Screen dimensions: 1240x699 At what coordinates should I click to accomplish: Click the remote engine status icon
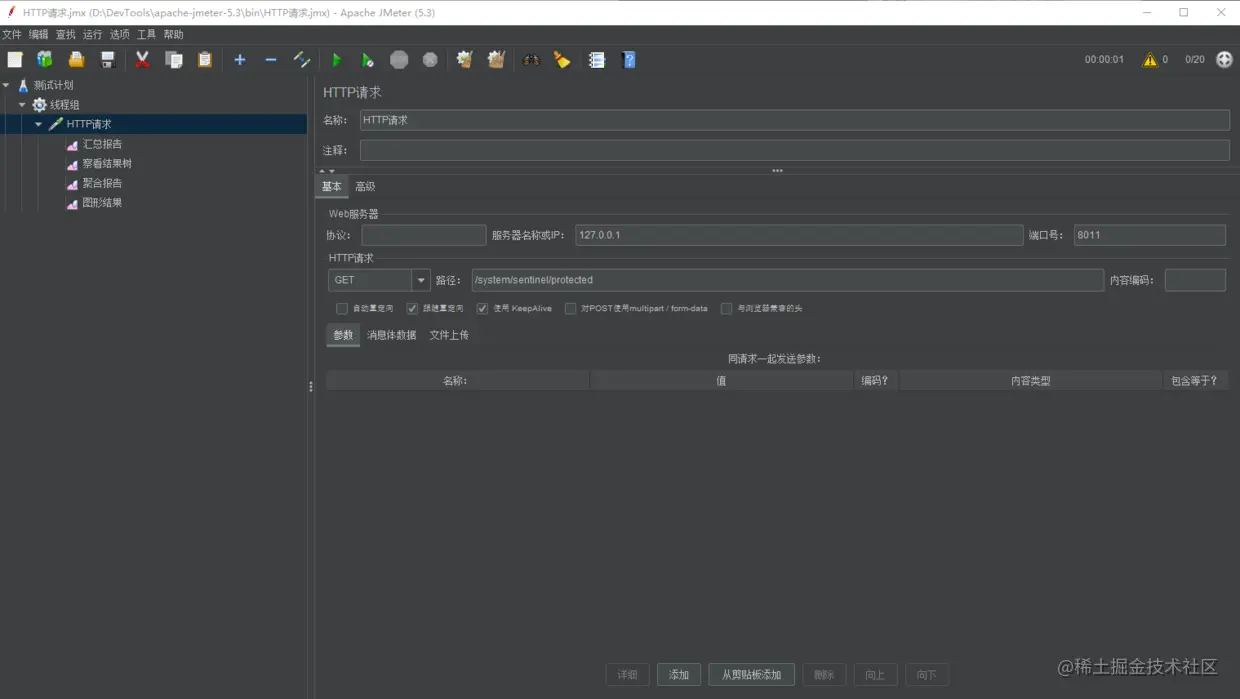click(1224, 60)
